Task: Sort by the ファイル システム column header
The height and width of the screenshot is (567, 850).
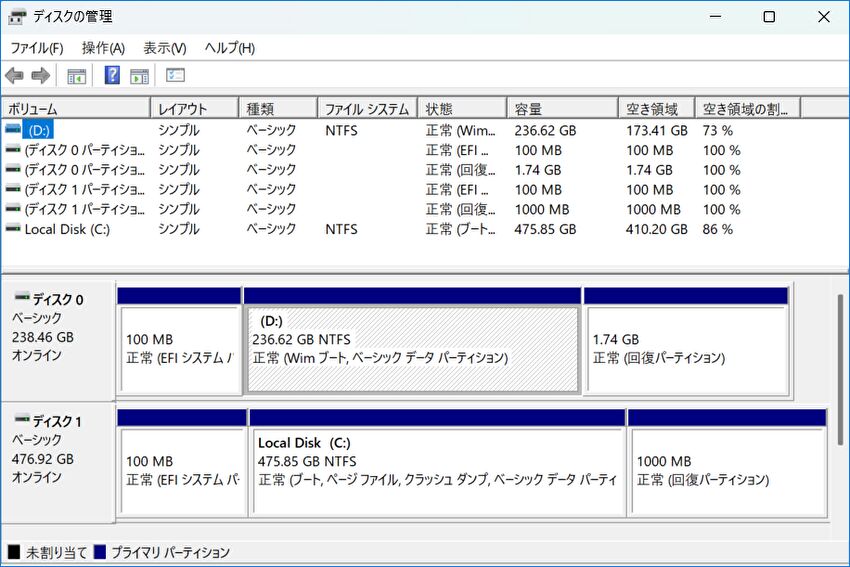Action: point(367,109)
